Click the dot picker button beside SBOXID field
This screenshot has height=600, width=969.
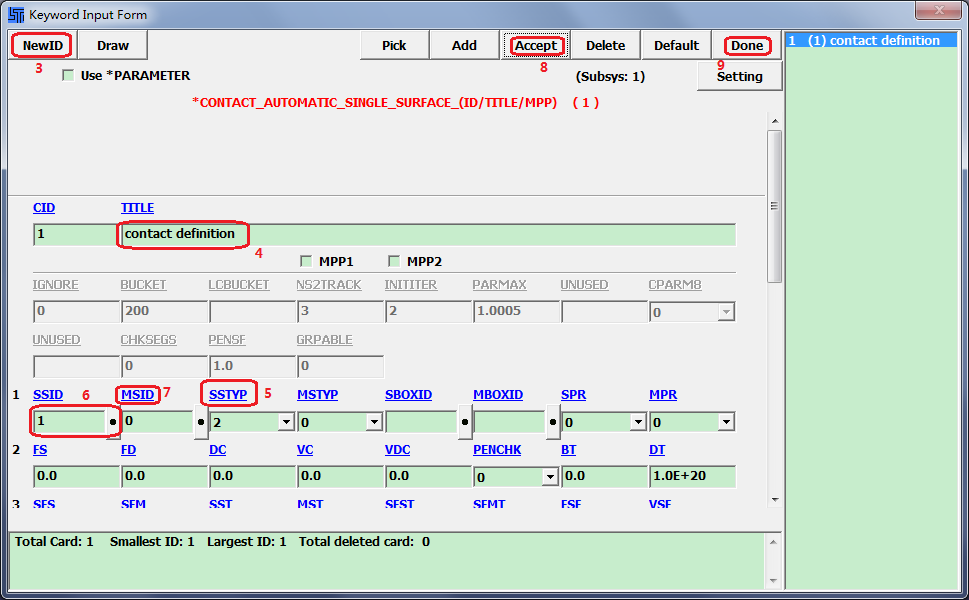pos(465,423)
